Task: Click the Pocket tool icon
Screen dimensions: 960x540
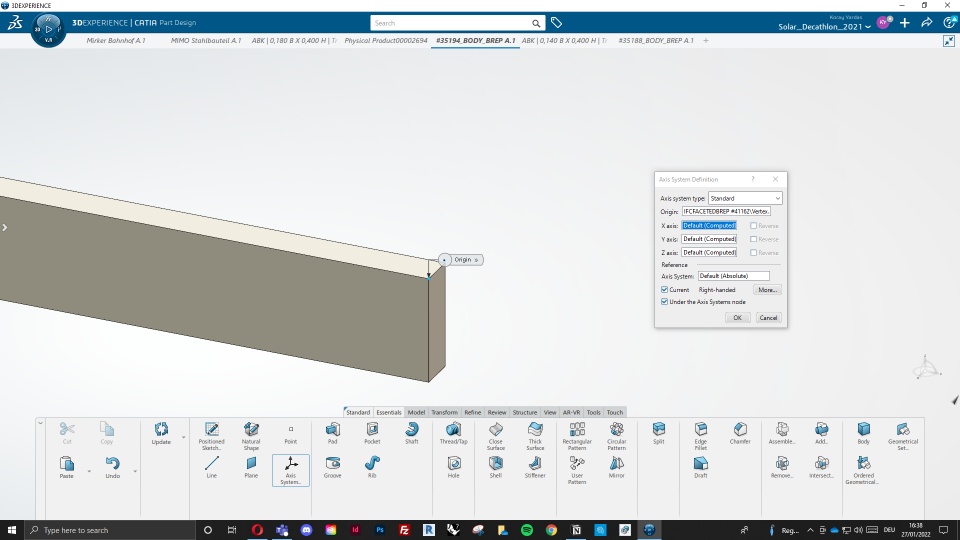Action: 372,430
